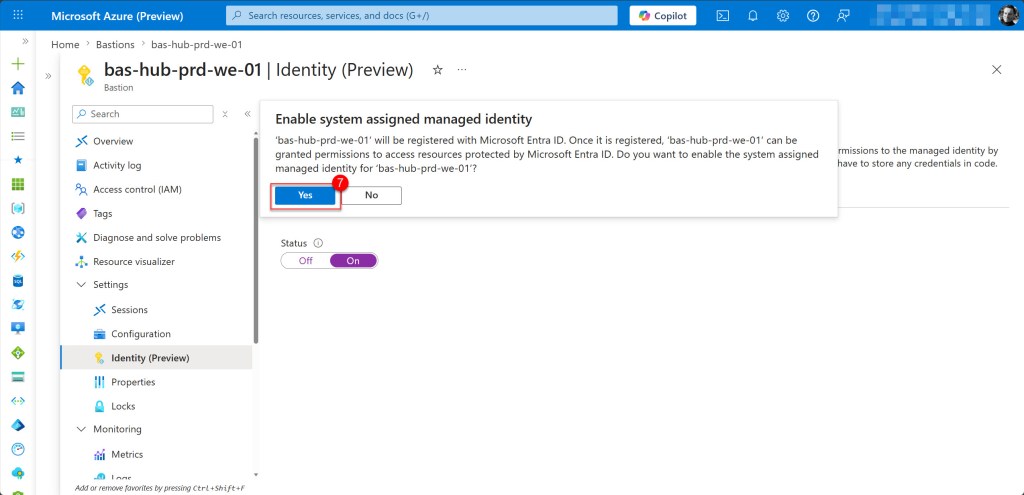Confirm with the Yes button
This screenshot has width=1024, height=495.
pyautogui.click(x=305, y=196)
